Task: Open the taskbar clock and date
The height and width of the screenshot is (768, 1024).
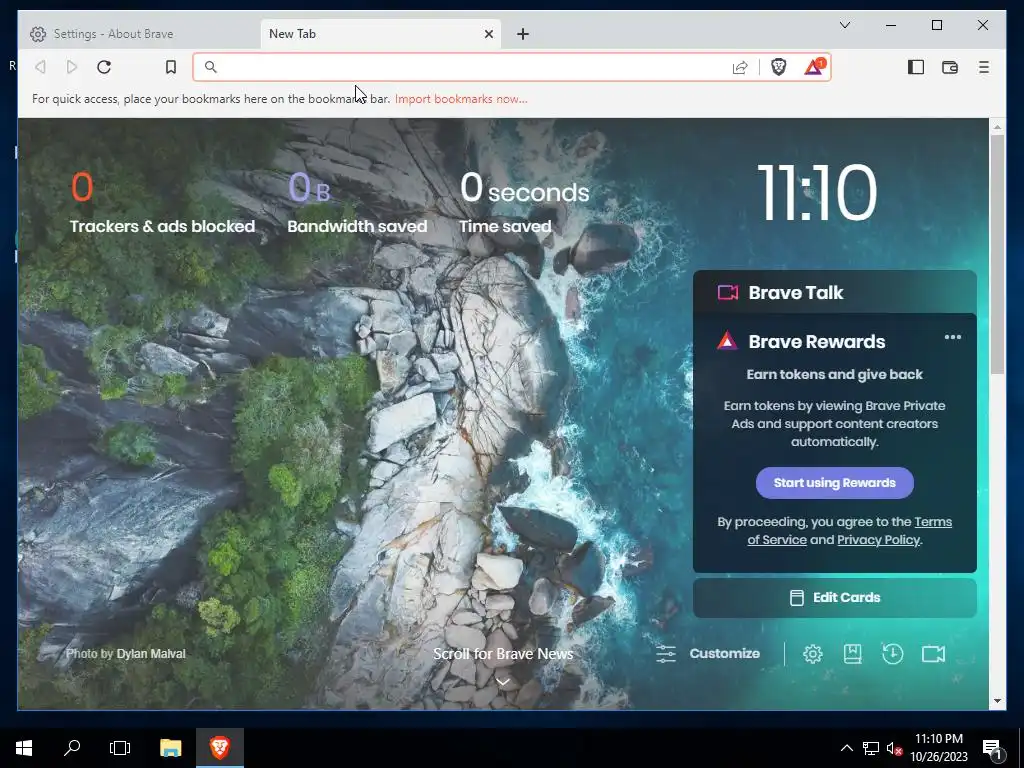Action: (x=938, y=748)
